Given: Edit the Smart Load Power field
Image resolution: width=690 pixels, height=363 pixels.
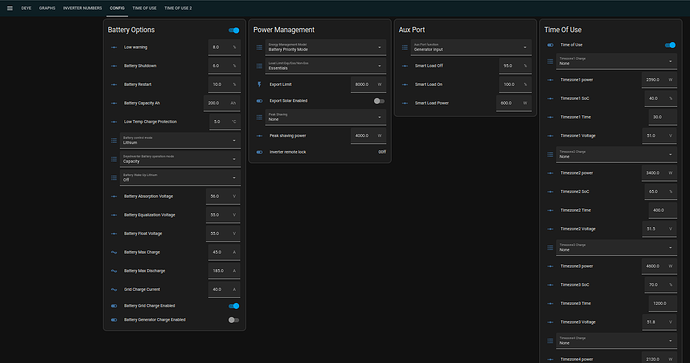Looking at the screenshot, I should click(x=514, y=103).
